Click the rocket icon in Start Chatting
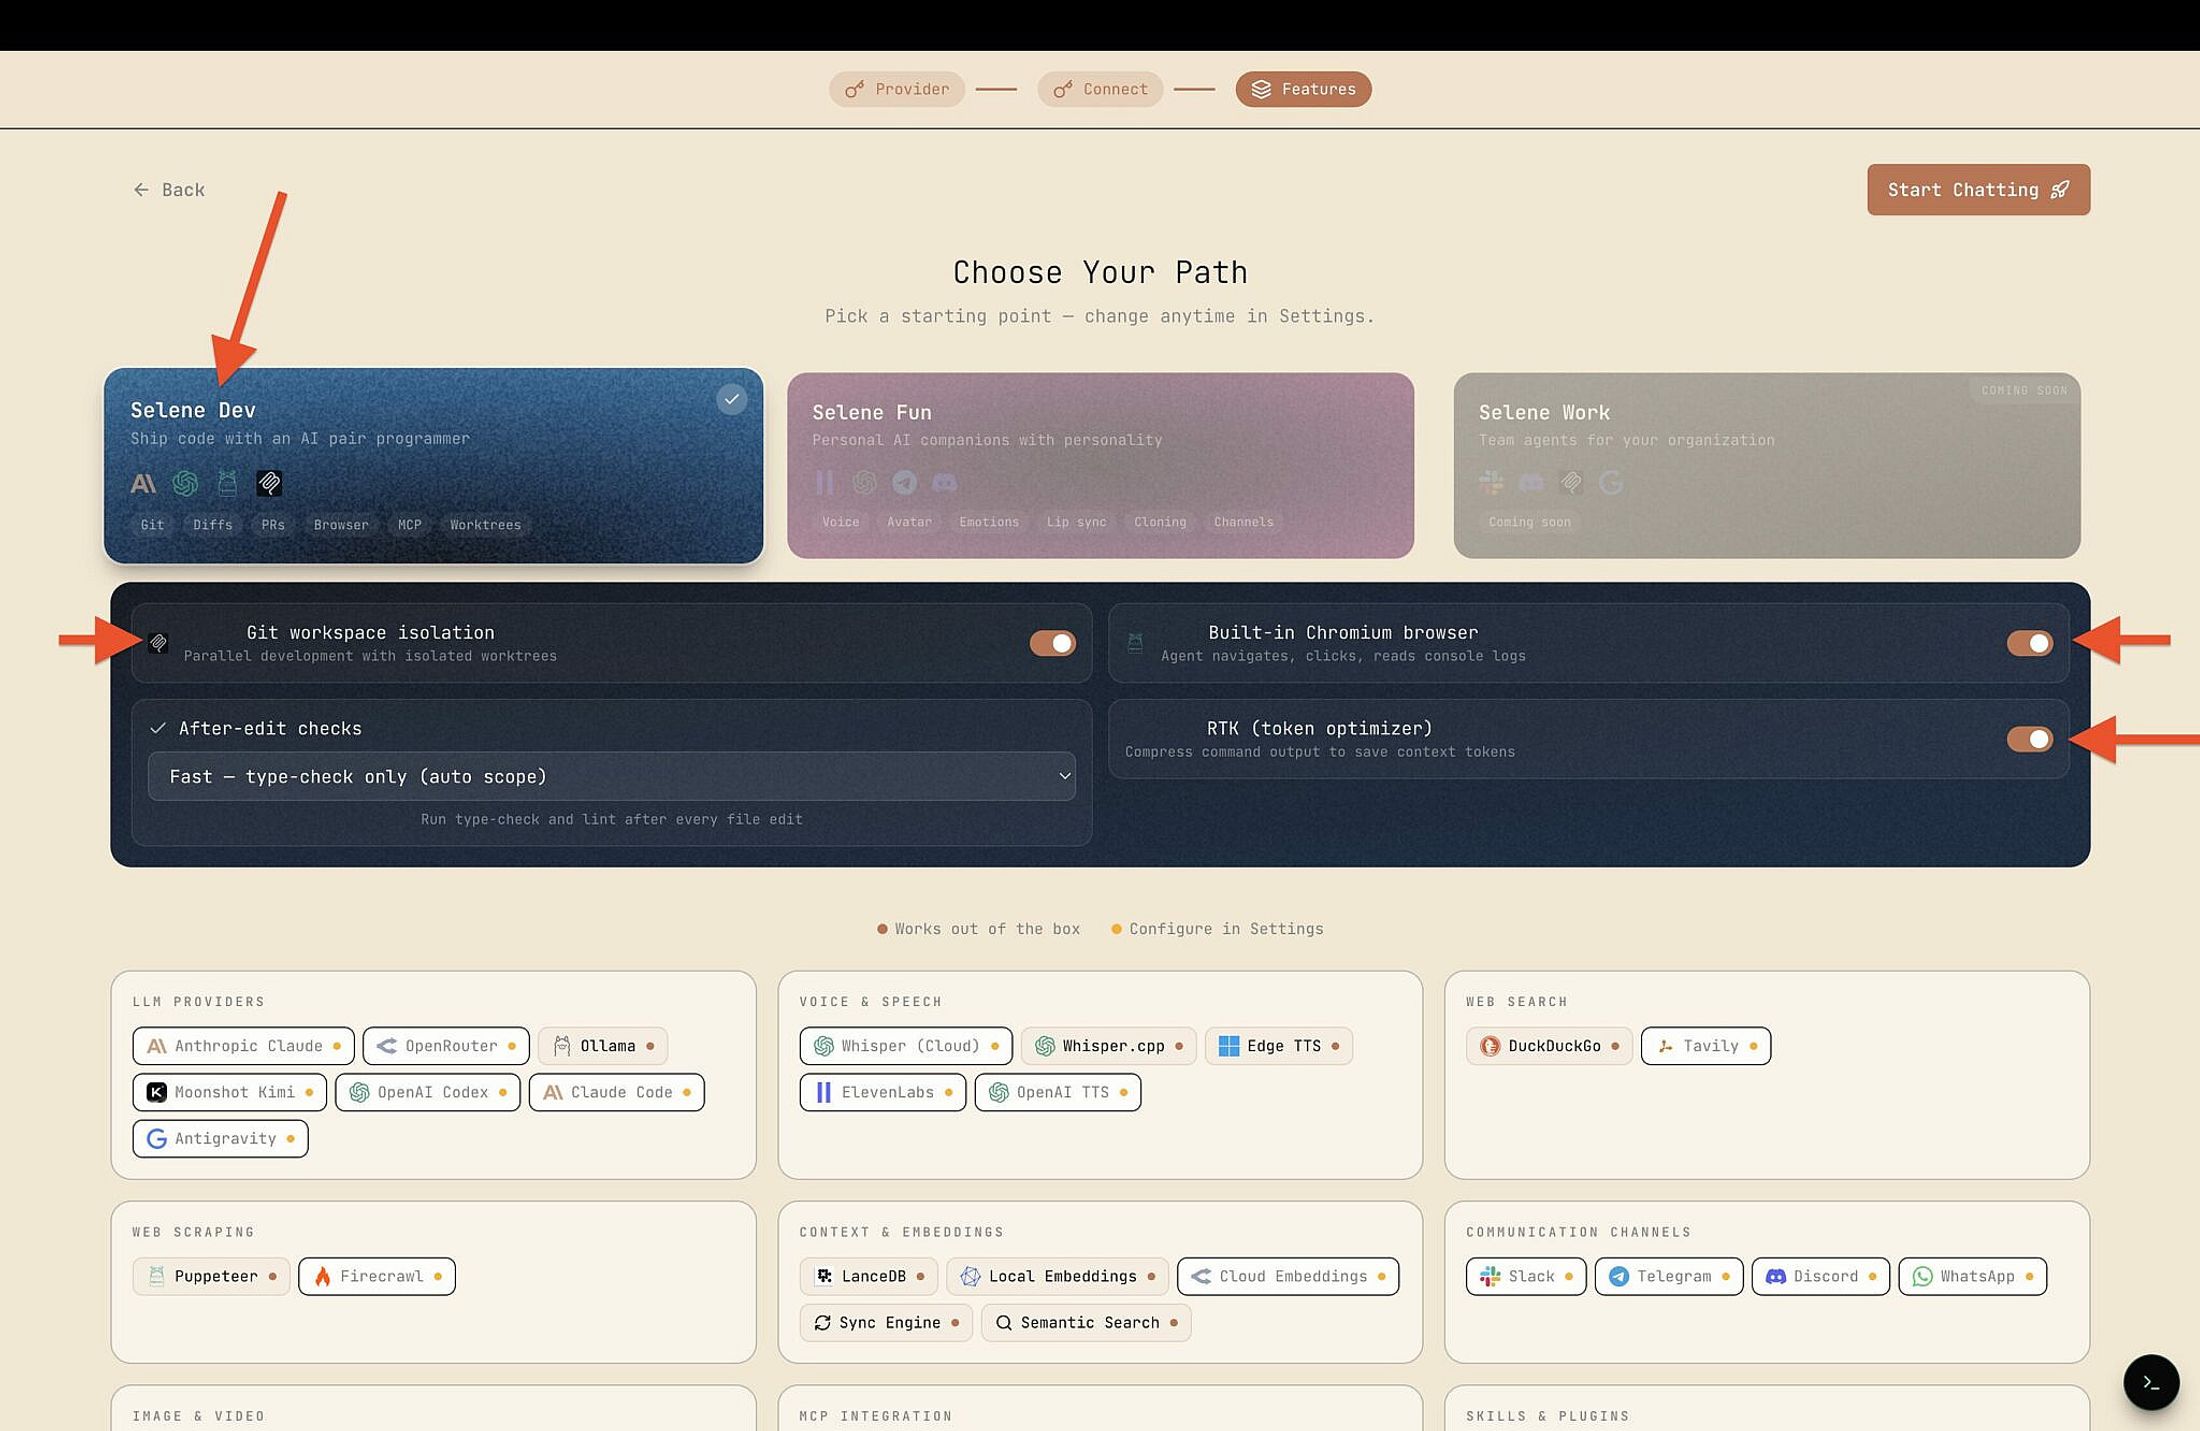2200x1431 pixels. [x=2060, y=190]
